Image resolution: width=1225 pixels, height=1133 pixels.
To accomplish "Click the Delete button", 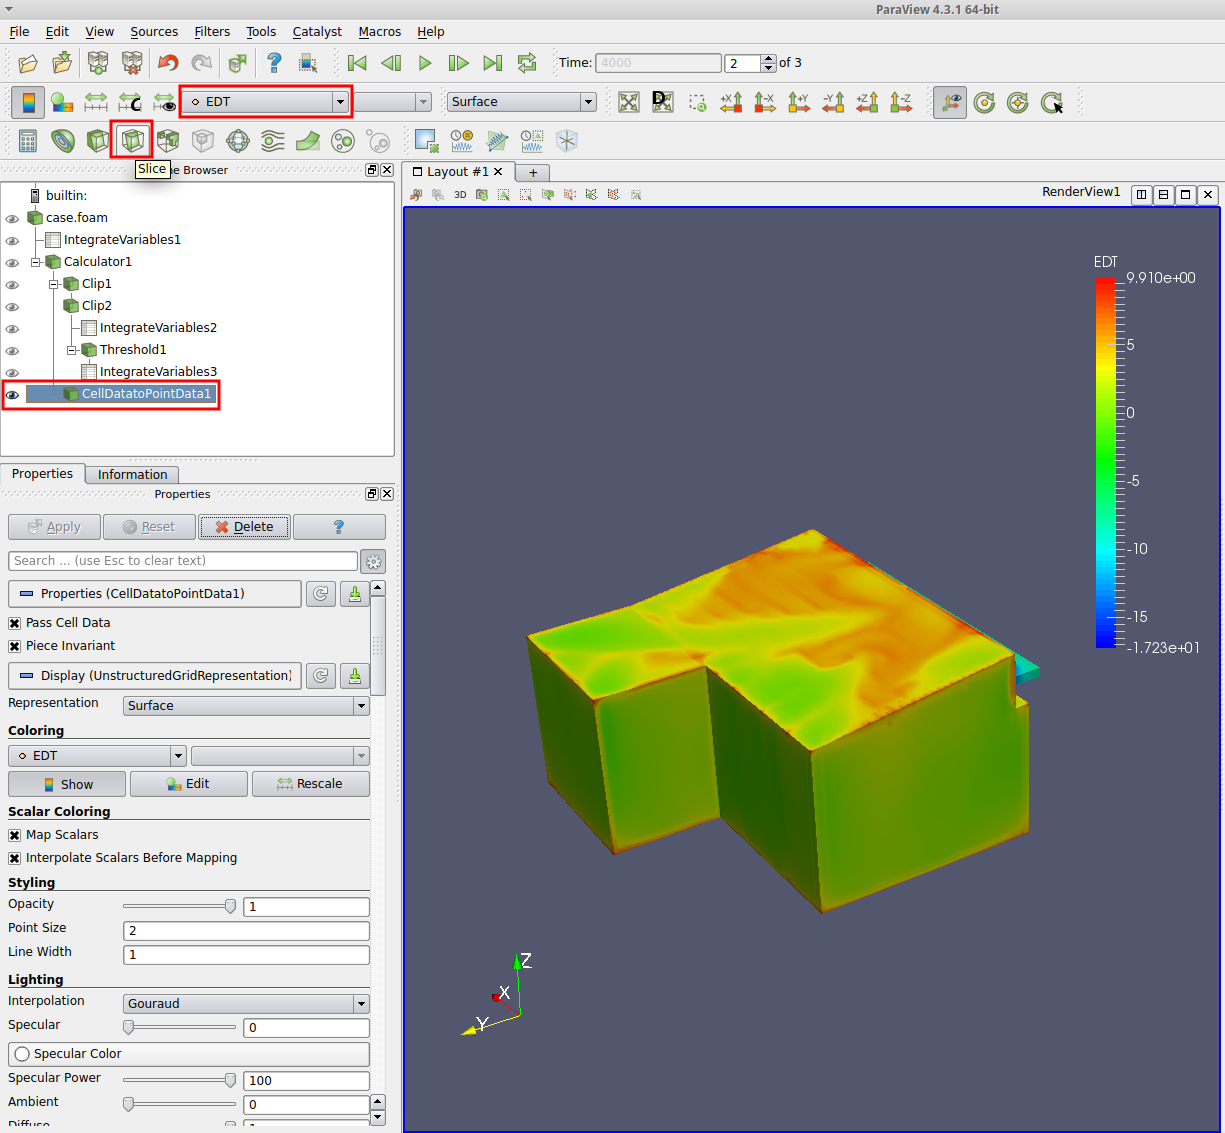I will [x=244, y=527].
